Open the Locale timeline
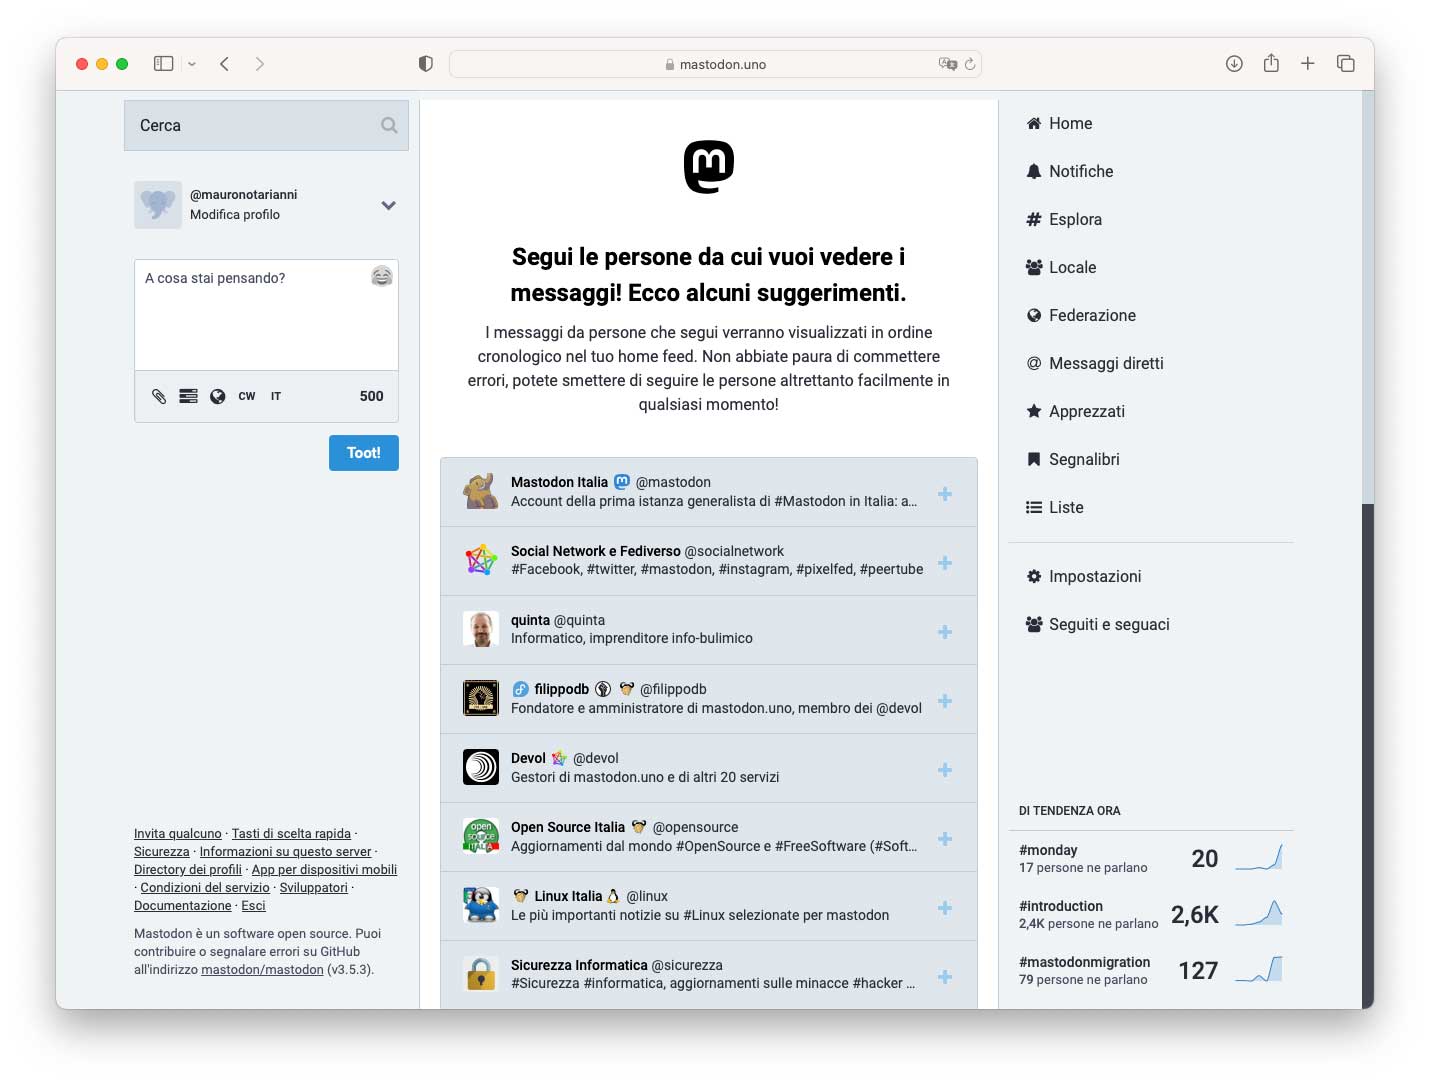1430x1083 pixels. pos(1061,267)
